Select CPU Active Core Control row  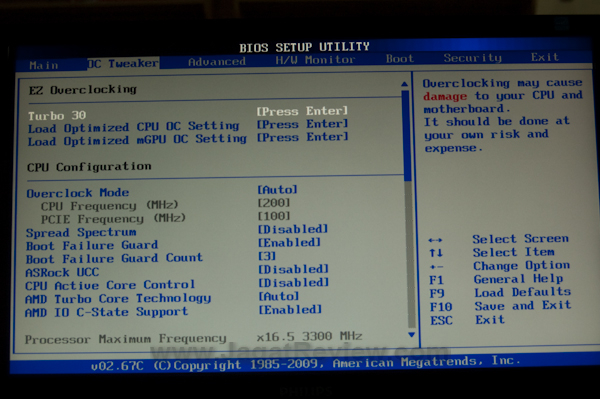(110, 285)
